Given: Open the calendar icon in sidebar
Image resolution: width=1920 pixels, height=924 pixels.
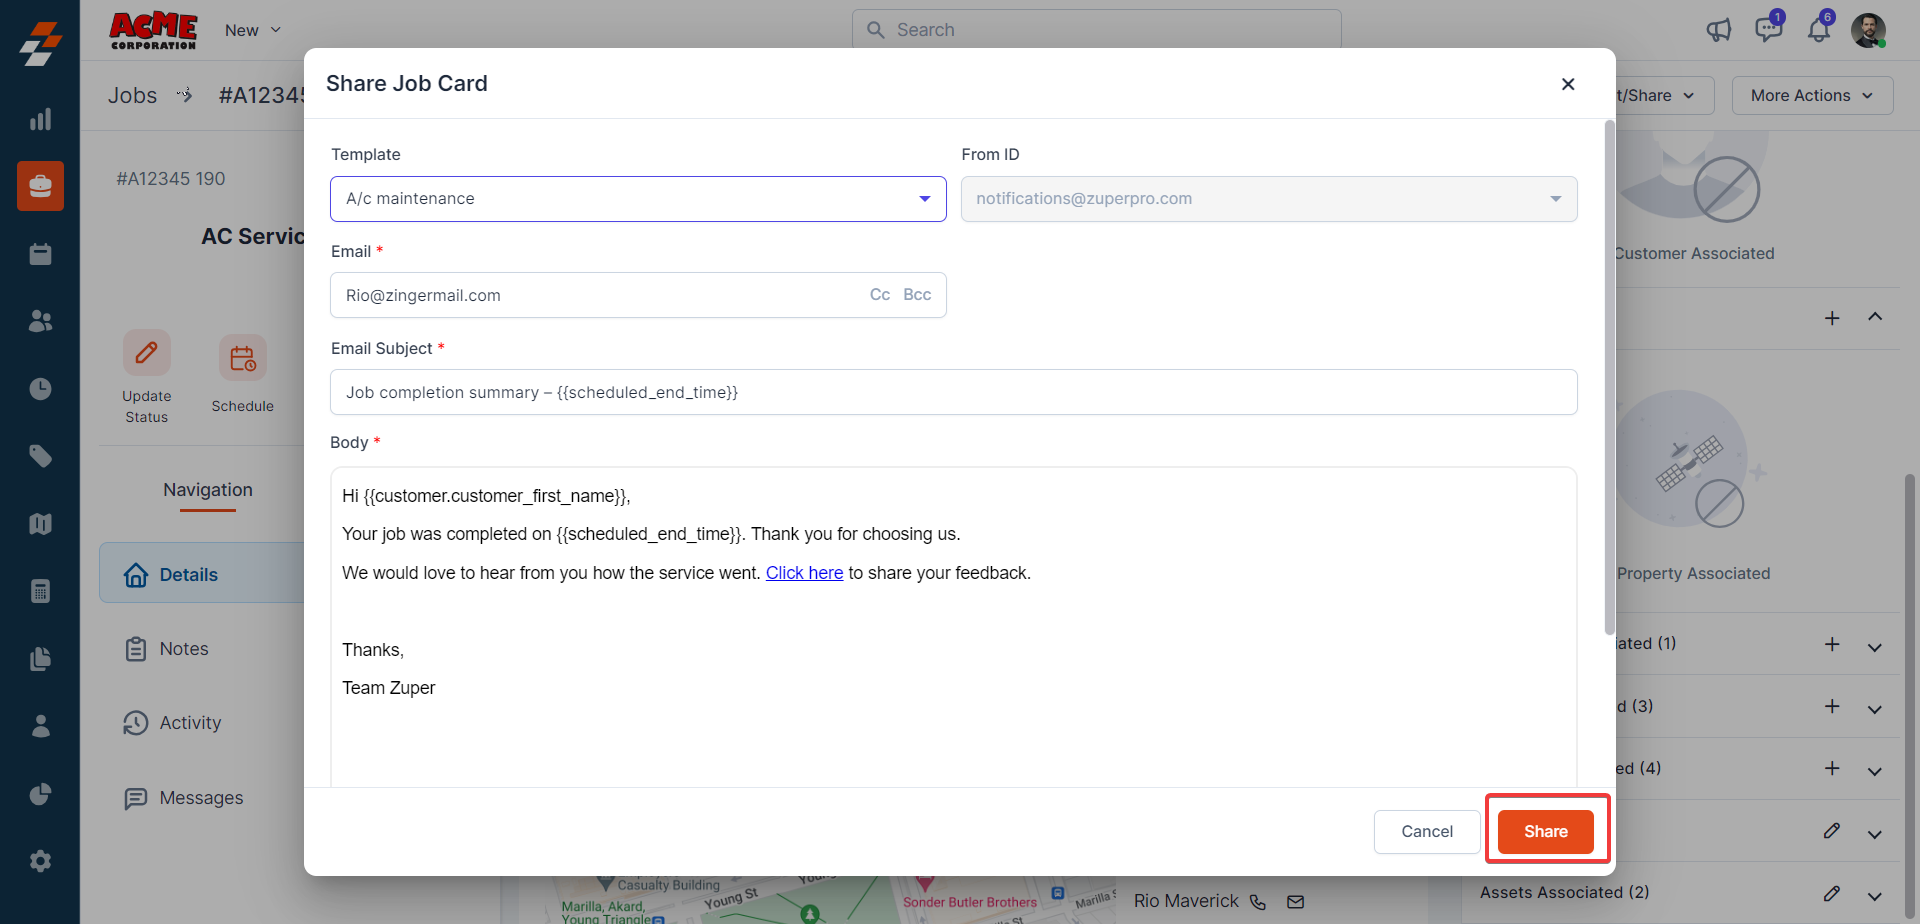Looking at the screenshot, I should [x=40, y=254].
